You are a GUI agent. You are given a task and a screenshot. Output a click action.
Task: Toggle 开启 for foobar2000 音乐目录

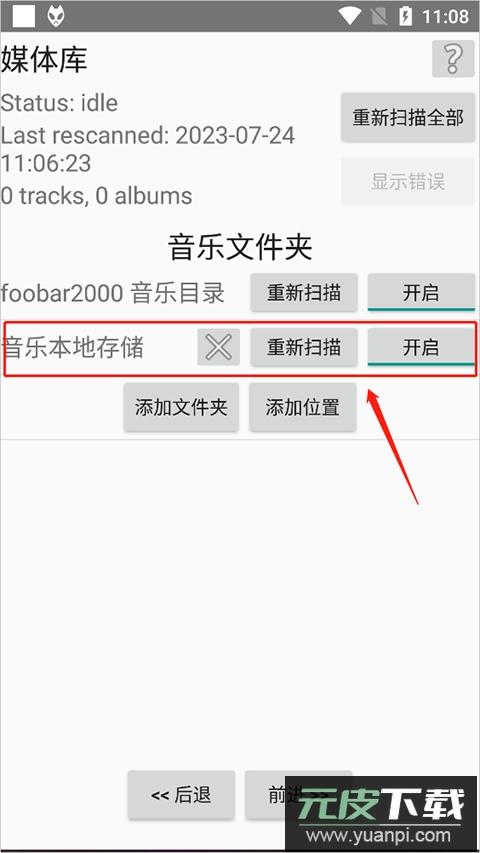click(x=421, y=293)
